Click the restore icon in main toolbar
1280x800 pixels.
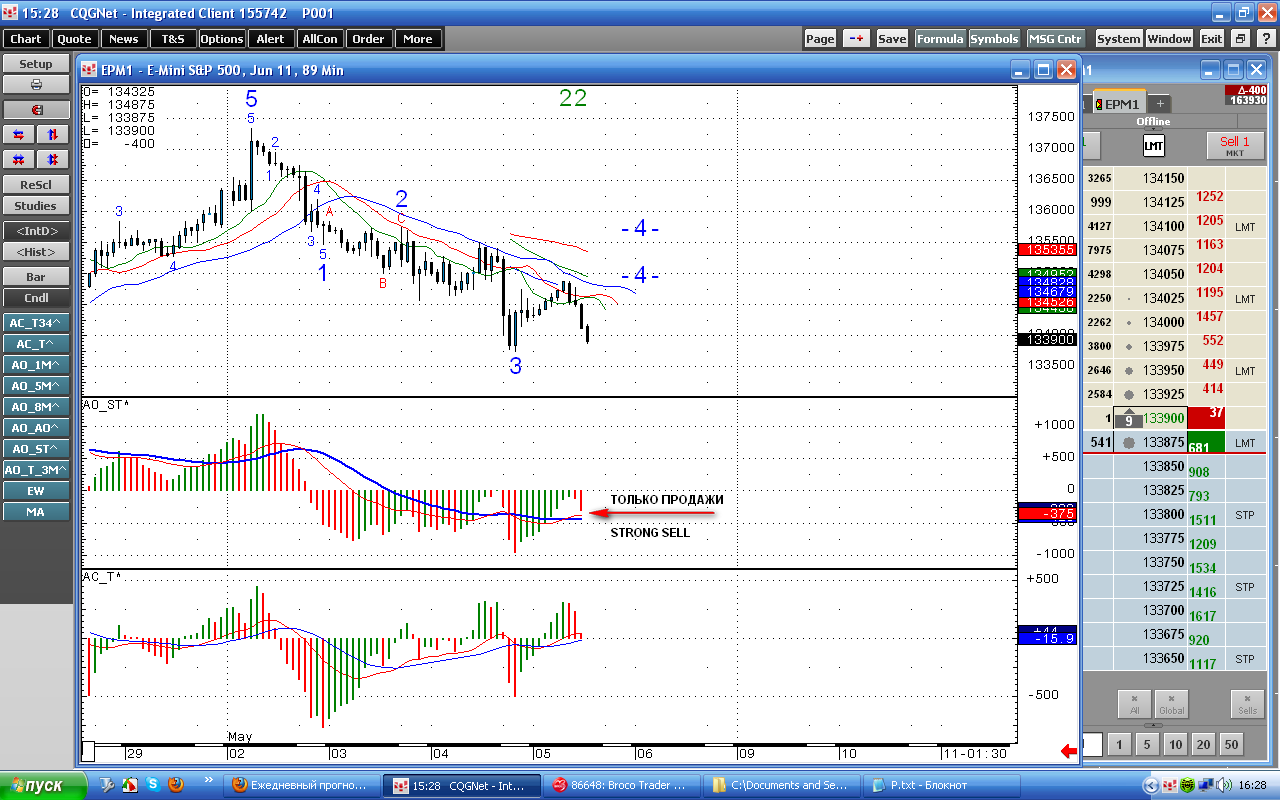(1240, 39)
